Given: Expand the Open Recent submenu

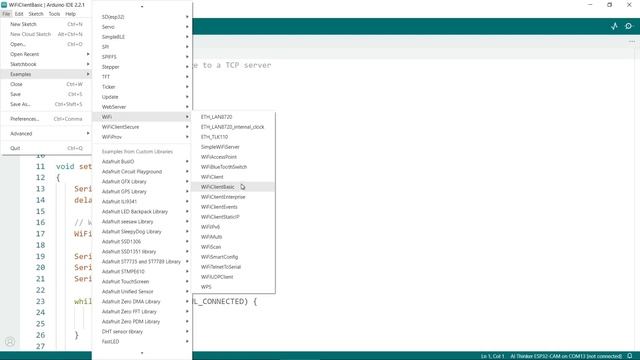Looking at the screenshot, I should coord(46,54).
